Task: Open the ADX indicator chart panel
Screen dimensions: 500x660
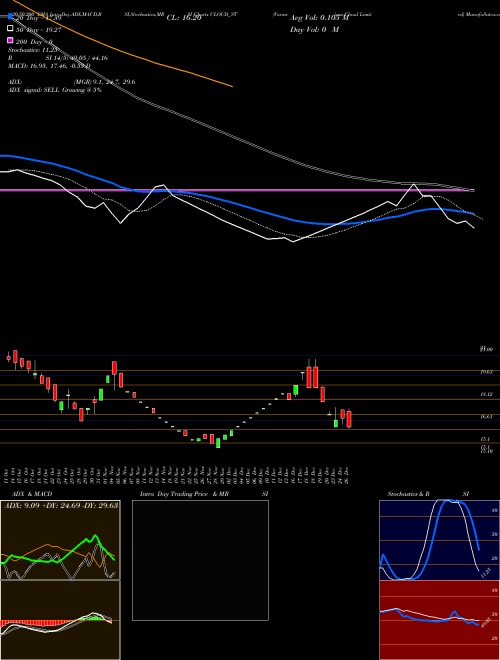Action: click(60, 540)
